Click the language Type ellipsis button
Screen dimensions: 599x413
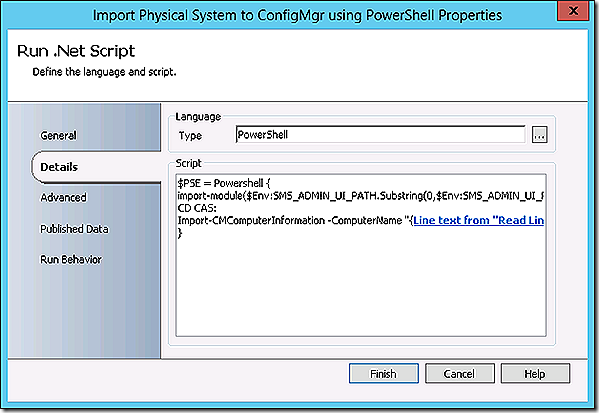[x=539, y=135]
